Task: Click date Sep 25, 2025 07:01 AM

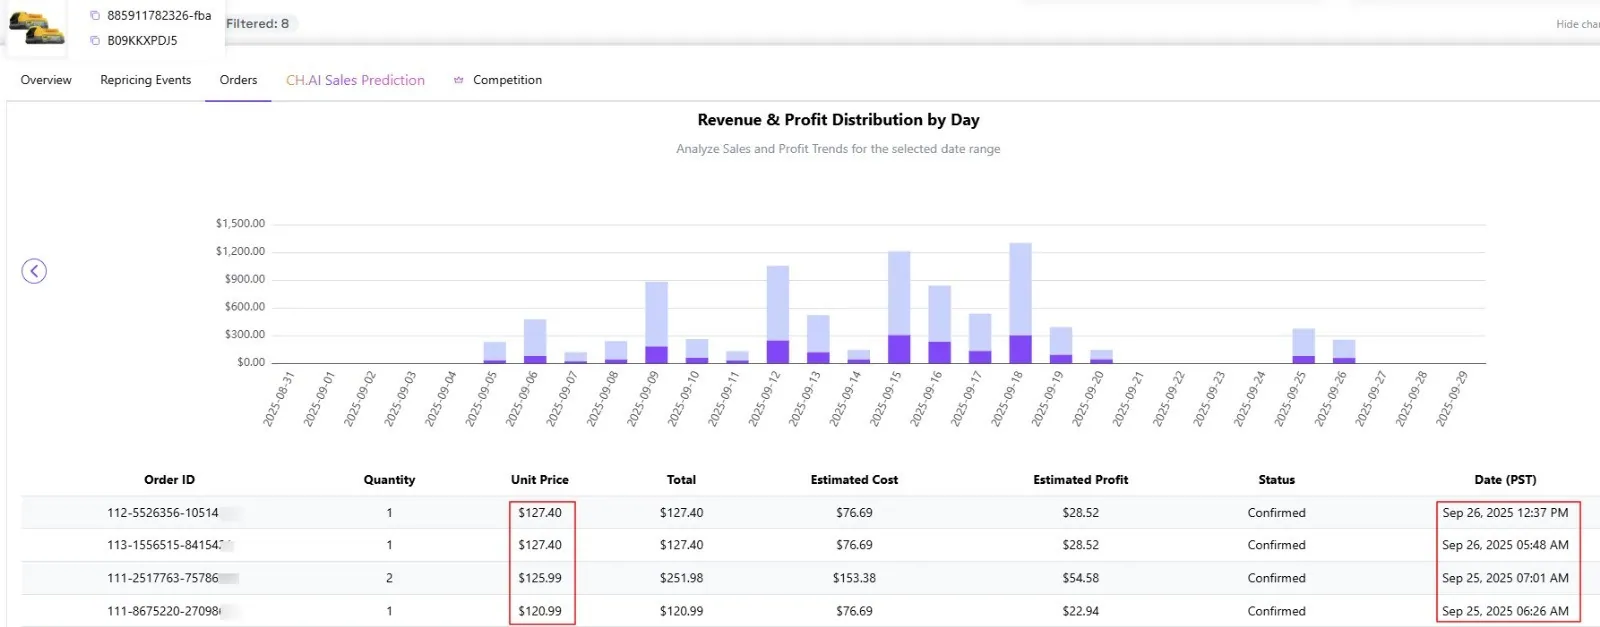Action: (x=1505, y=578)
